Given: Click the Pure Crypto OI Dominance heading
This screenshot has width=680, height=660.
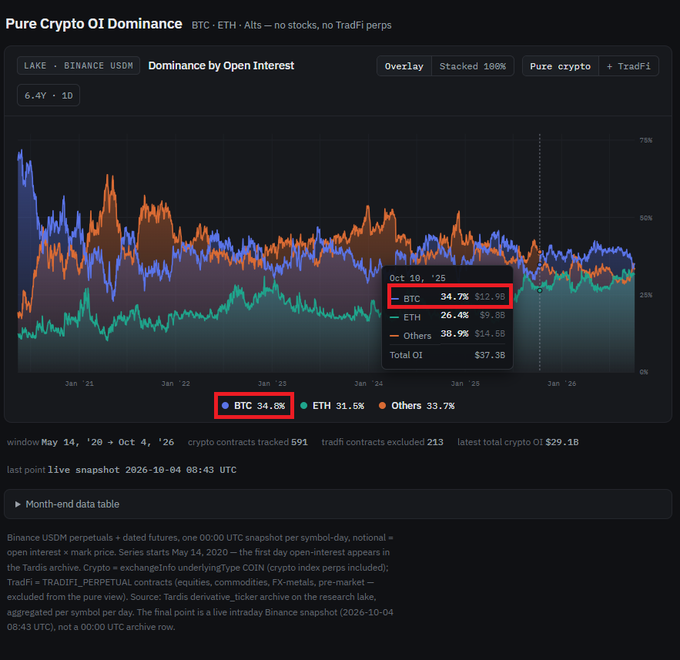Looking at the screenshot, I should pyautogui.click(x=94, y=24).
